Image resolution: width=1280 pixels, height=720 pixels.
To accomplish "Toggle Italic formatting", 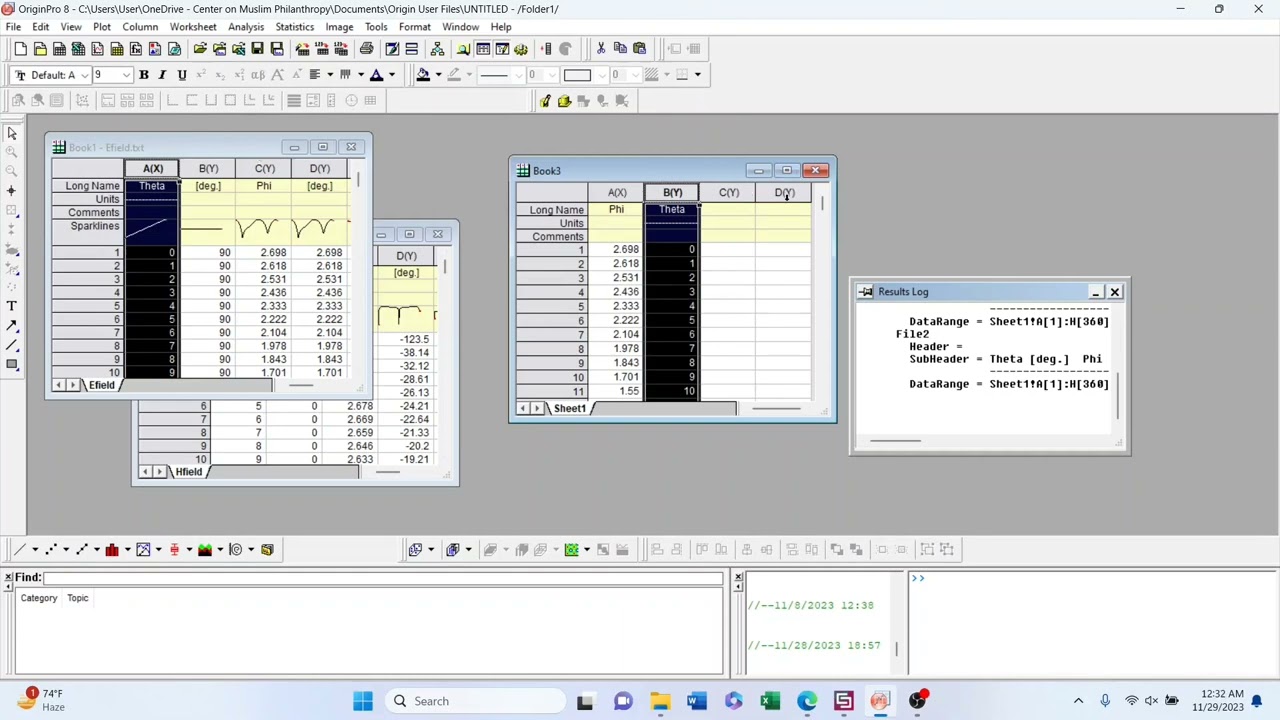I will pos(162,75).
